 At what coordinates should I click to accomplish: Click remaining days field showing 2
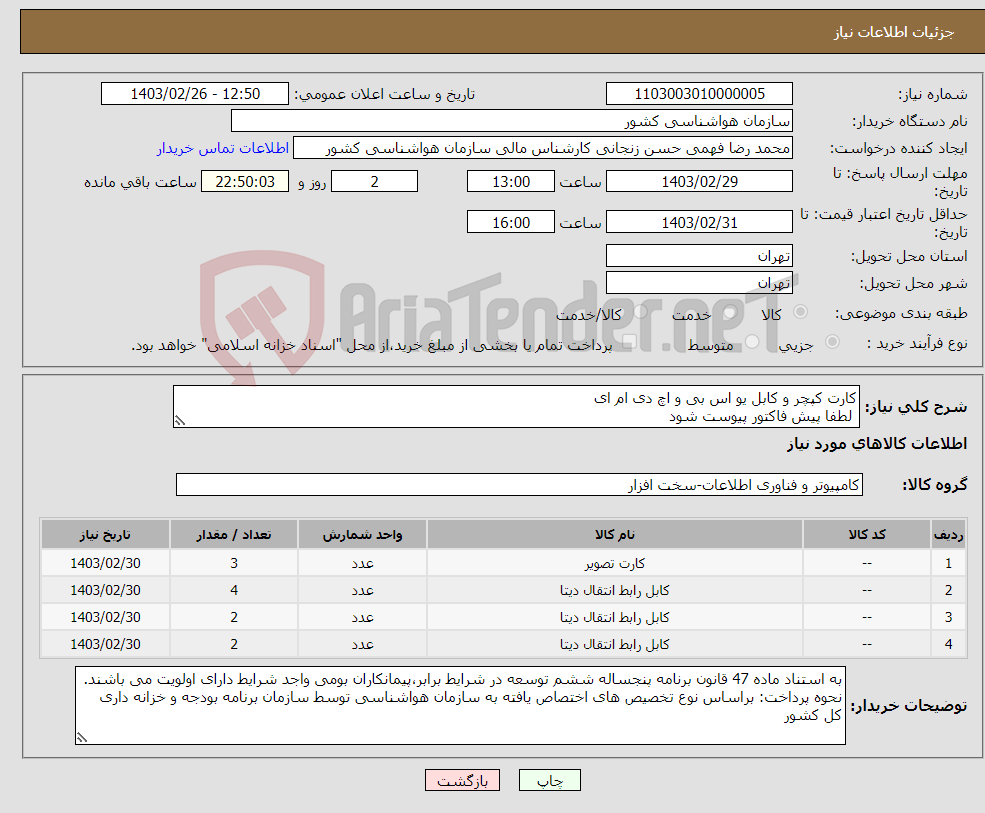pyautogui.click(x=374, y=182)
